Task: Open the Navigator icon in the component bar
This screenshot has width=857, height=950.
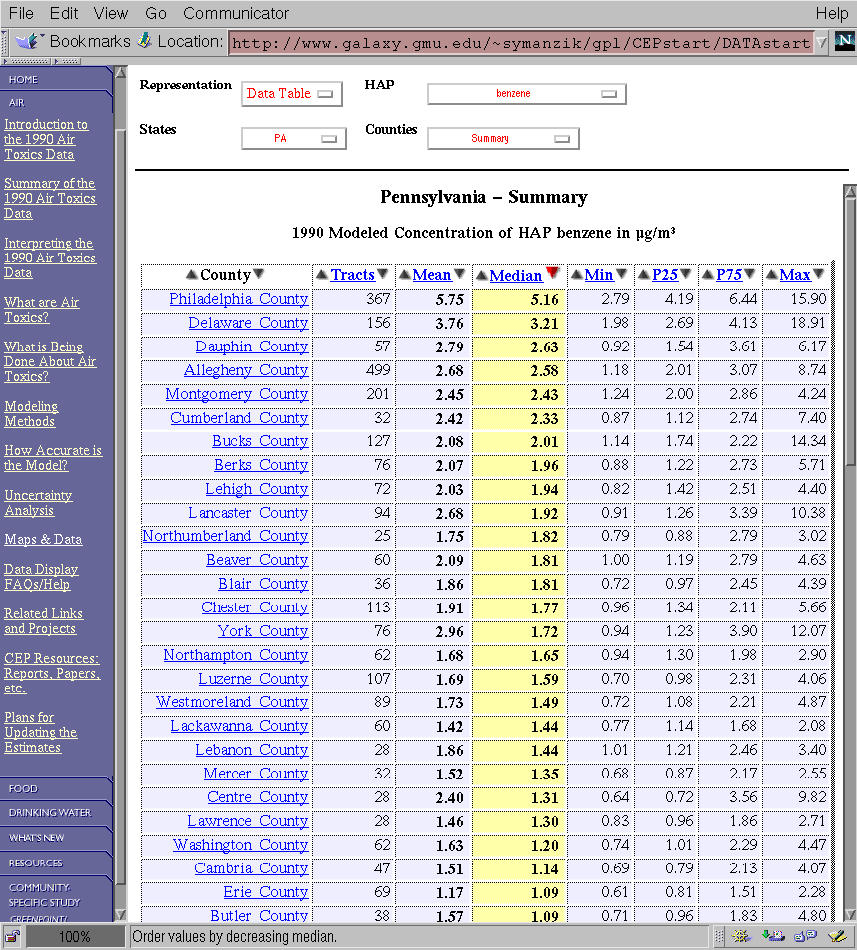Action: pos(741,936)
